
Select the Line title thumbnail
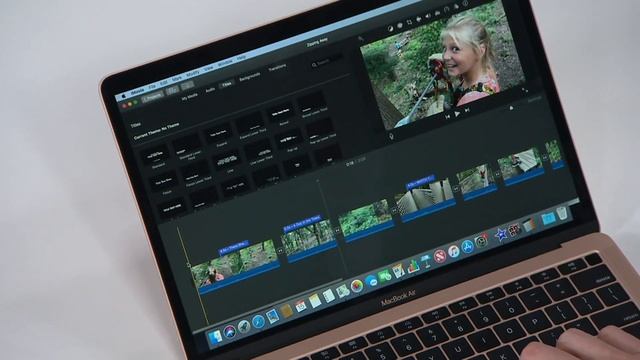227,160
